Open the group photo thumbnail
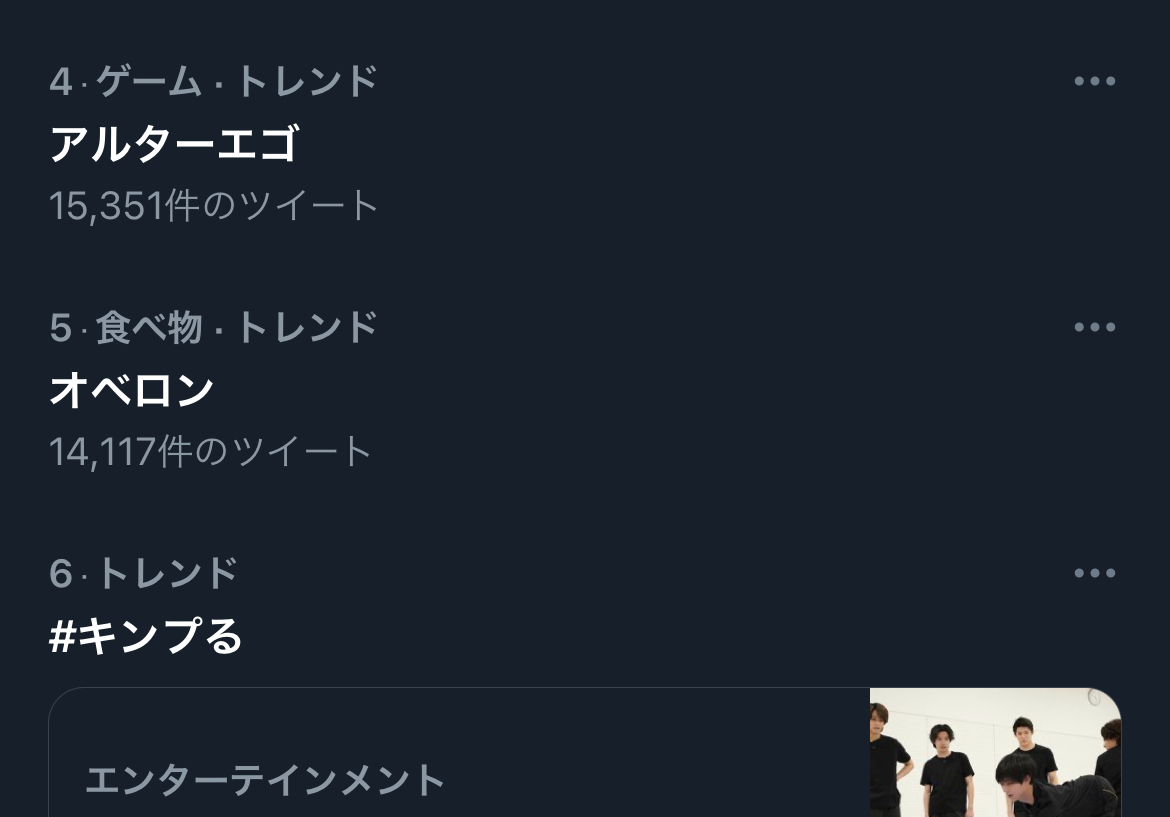1170x817 pixels. pyautogui.click(x=995, y=752)
